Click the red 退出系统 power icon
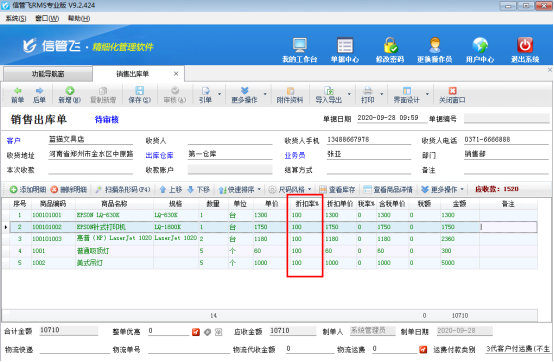The height and width of the screenshot is (362, 554). tap(525, 45)
